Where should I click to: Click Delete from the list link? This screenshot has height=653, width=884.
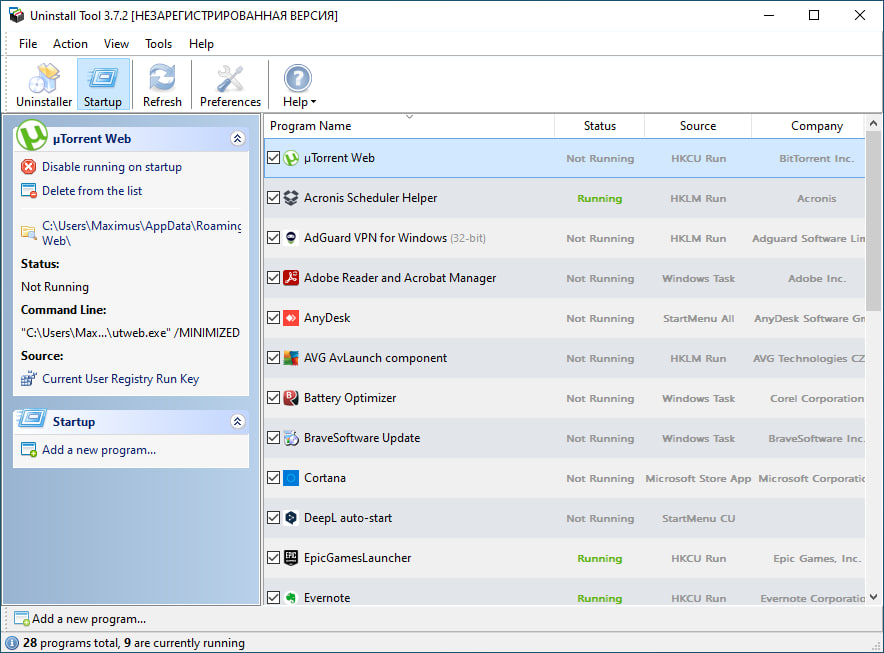(92, 191)
